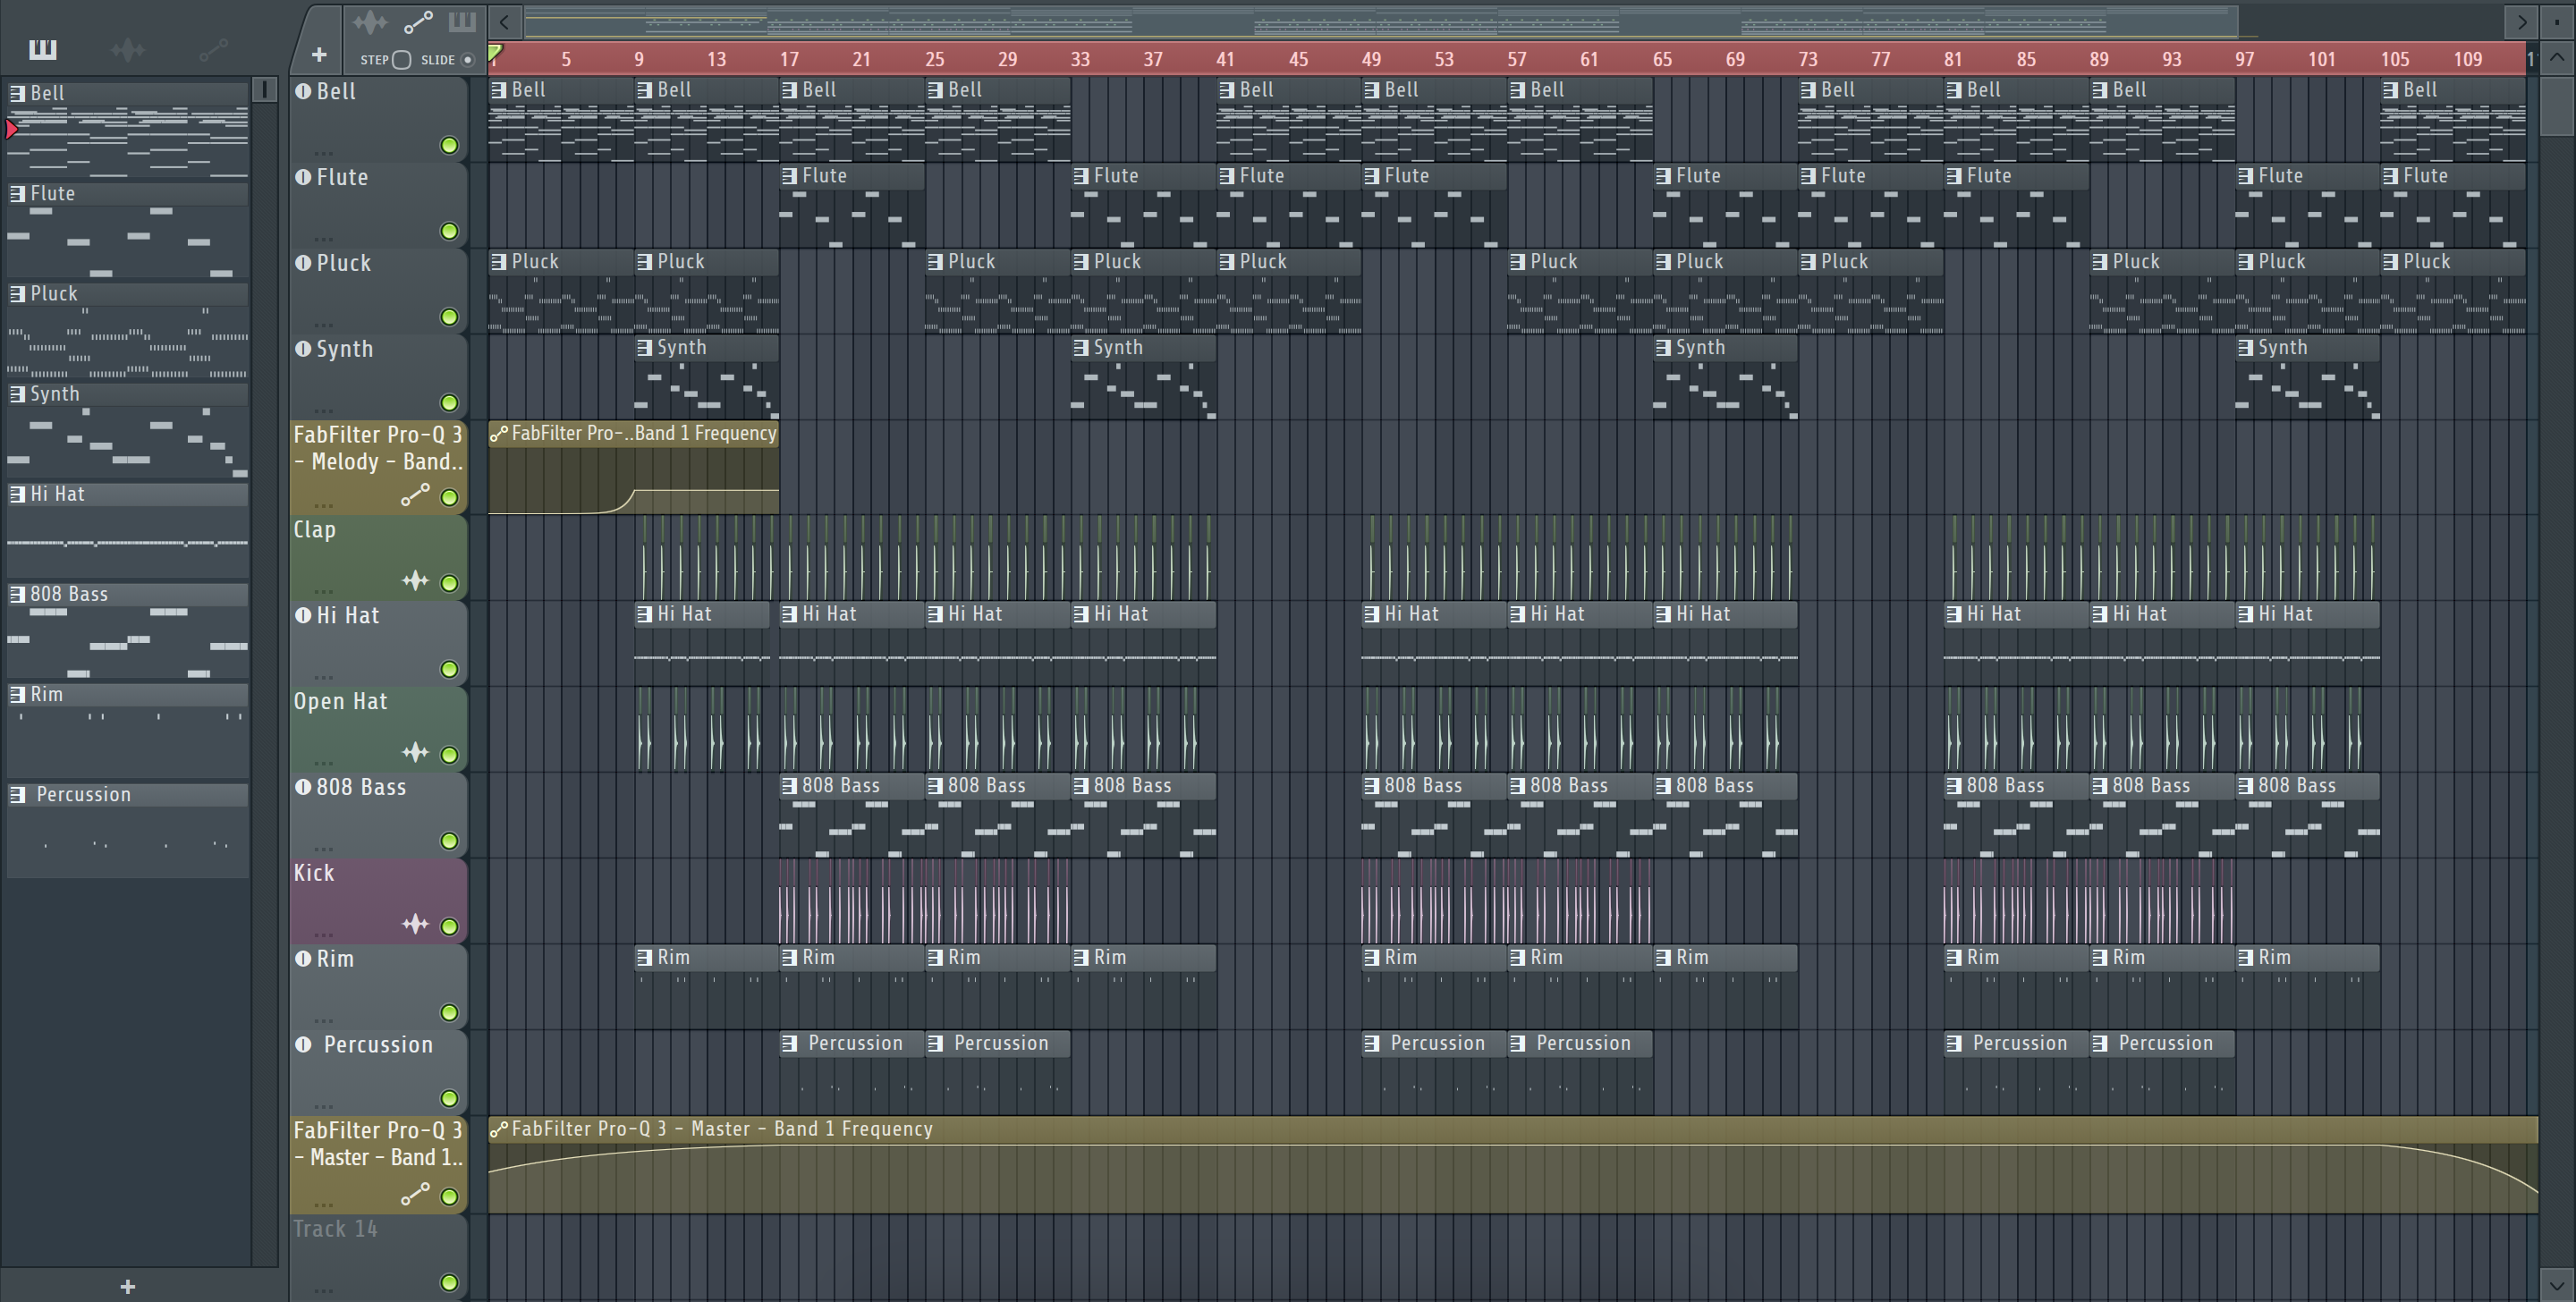Click the green playhead marker at bar 1
This screenshot has width=2576, height=1302.
495,52
